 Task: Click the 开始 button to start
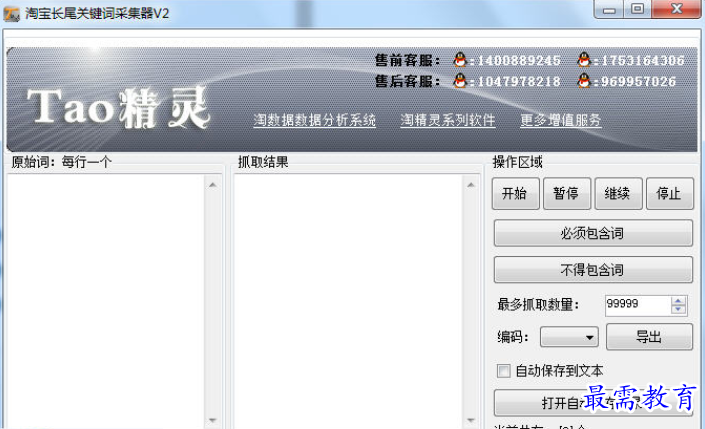[x=515, y=193]
